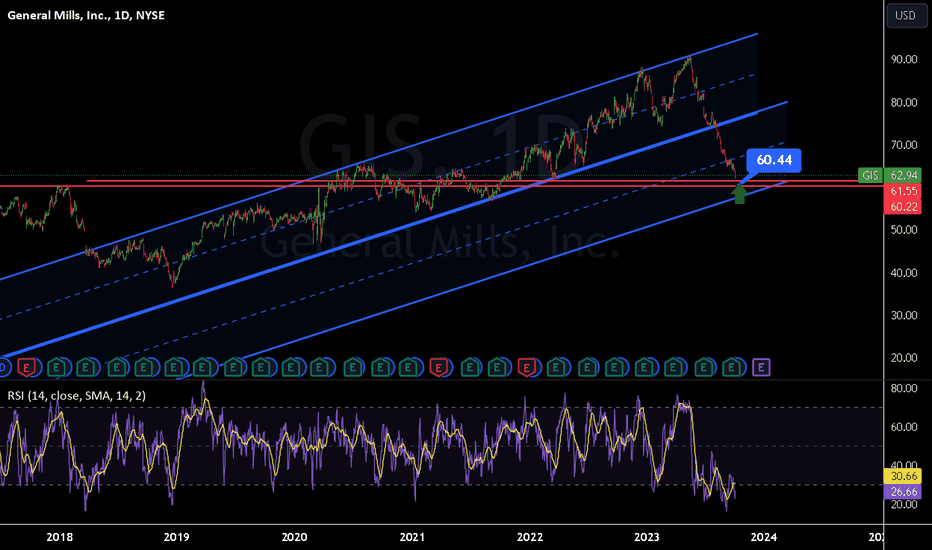
Task: Click the 2023 time axis label
Action: pyautogui.click(x=647, y=537)
